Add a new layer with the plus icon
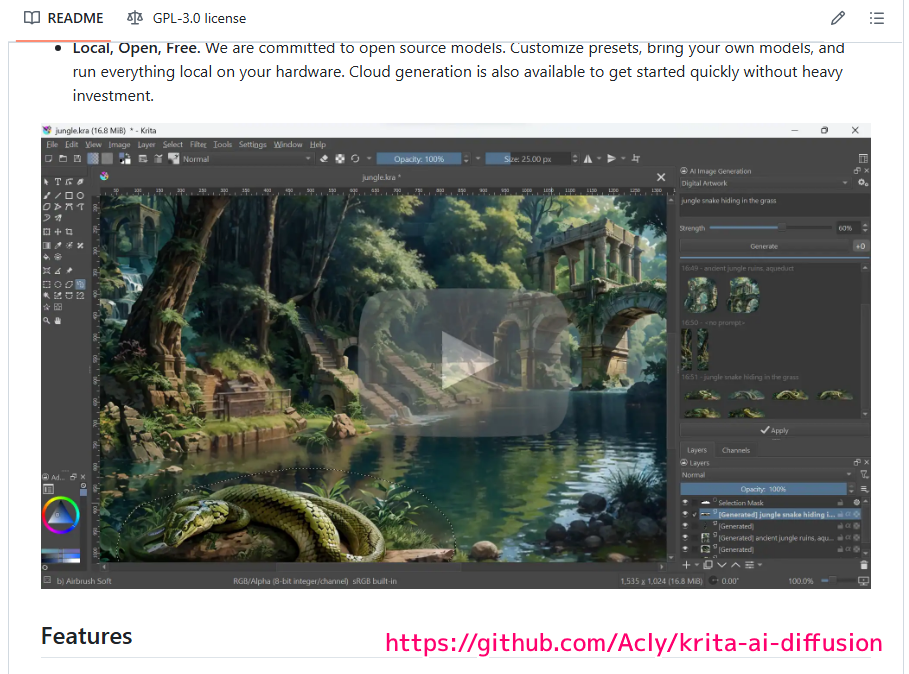909x674 pixels. 686,565
